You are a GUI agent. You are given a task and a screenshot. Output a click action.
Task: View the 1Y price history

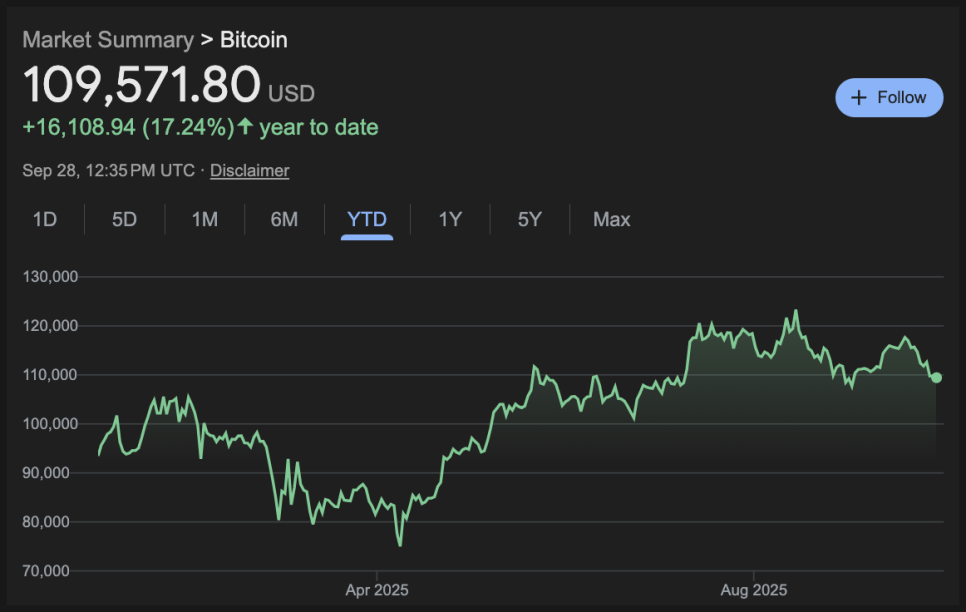[450, 219]
